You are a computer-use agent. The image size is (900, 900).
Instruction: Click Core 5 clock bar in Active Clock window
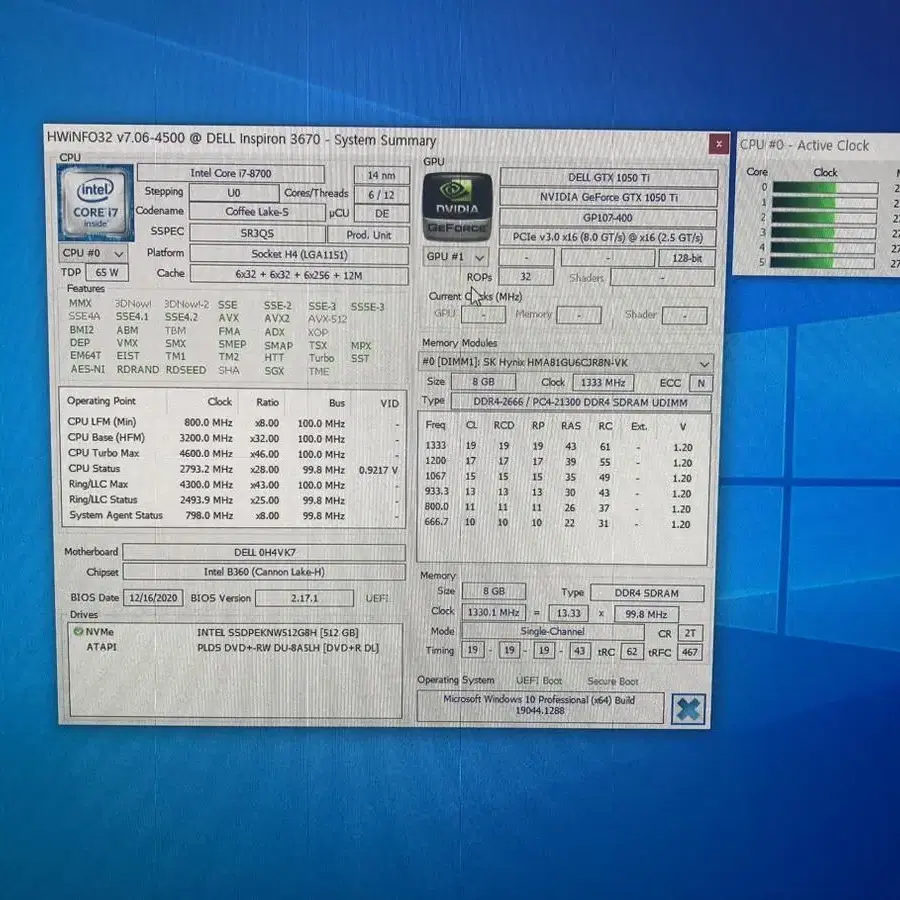821,263
